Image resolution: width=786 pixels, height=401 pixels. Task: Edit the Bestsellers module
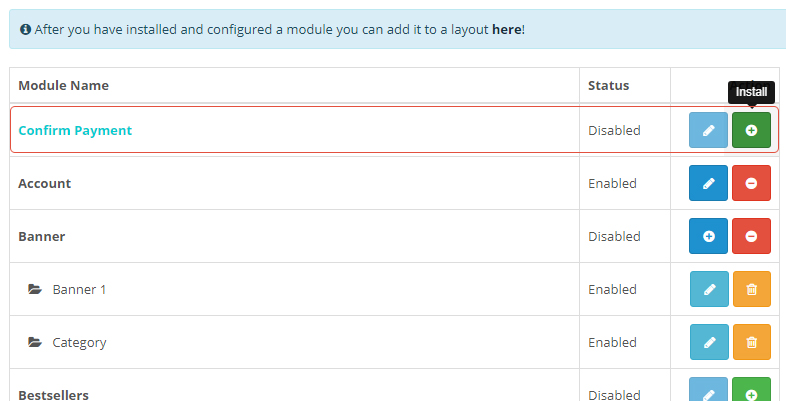(708, 392)
